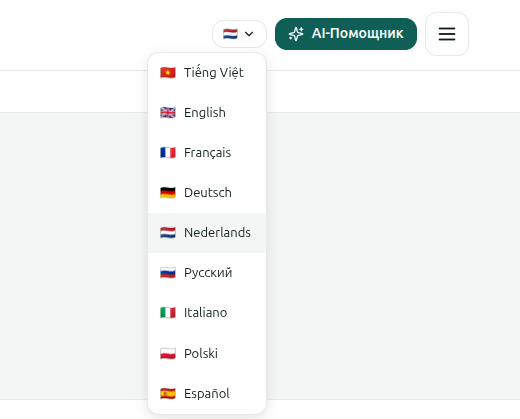Choose Español from the dropdown

coord(207,393)
